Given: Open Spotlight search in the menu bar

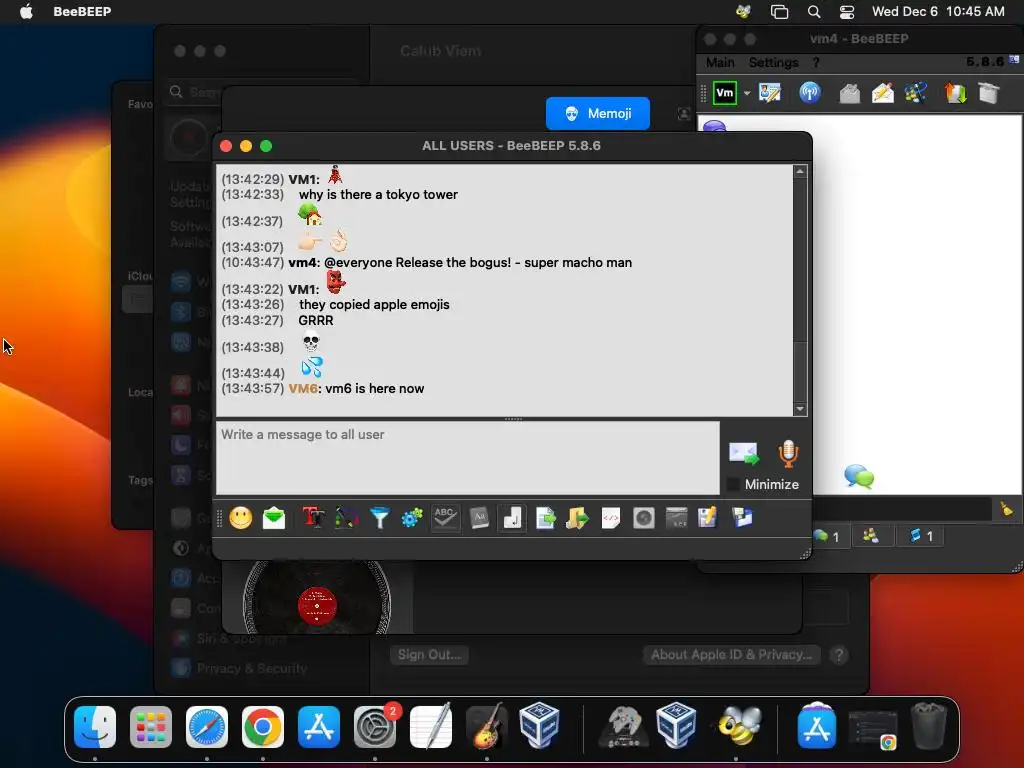Looking at the screenshot, I should coord(814,11).
